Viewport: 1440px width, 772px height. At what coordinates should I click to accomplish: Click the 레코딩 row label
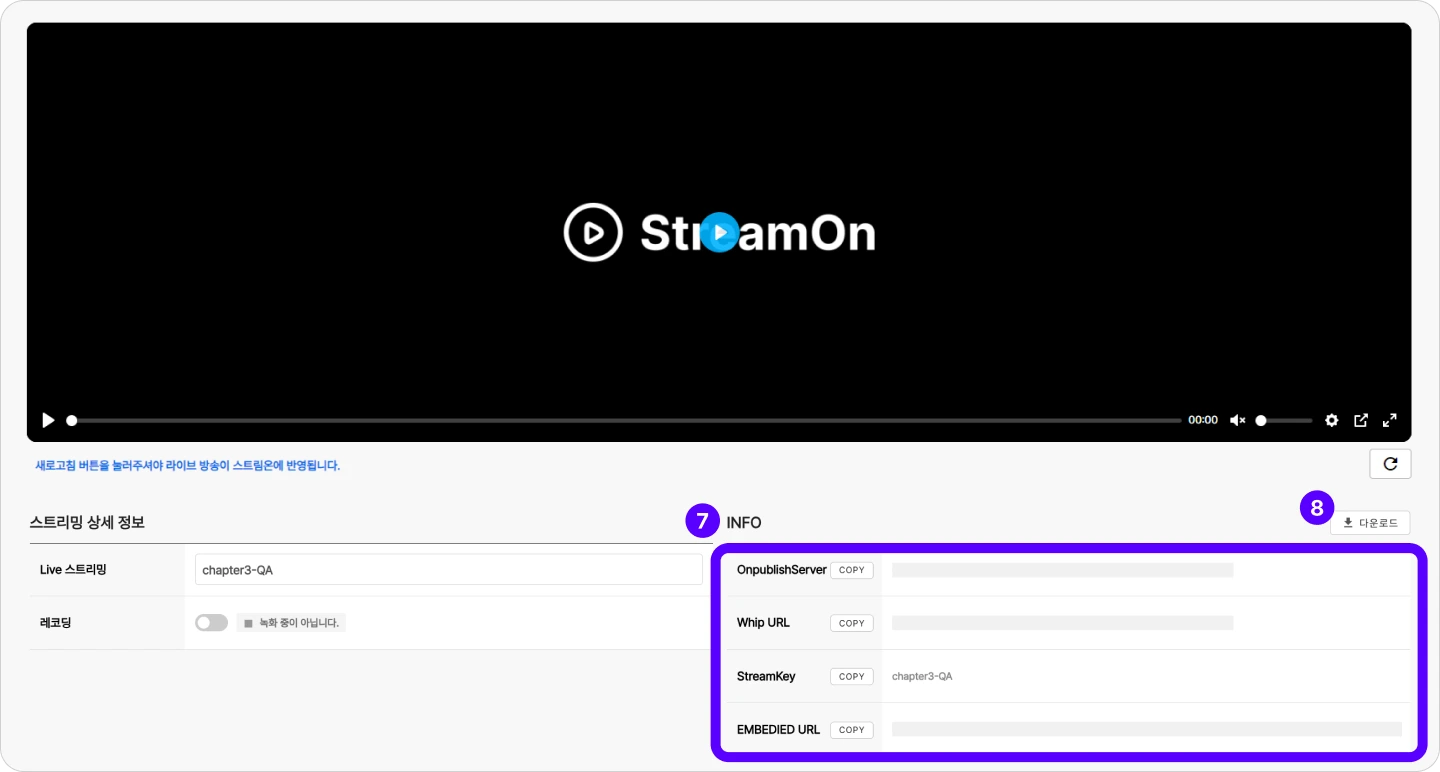[x=55, y=623]
